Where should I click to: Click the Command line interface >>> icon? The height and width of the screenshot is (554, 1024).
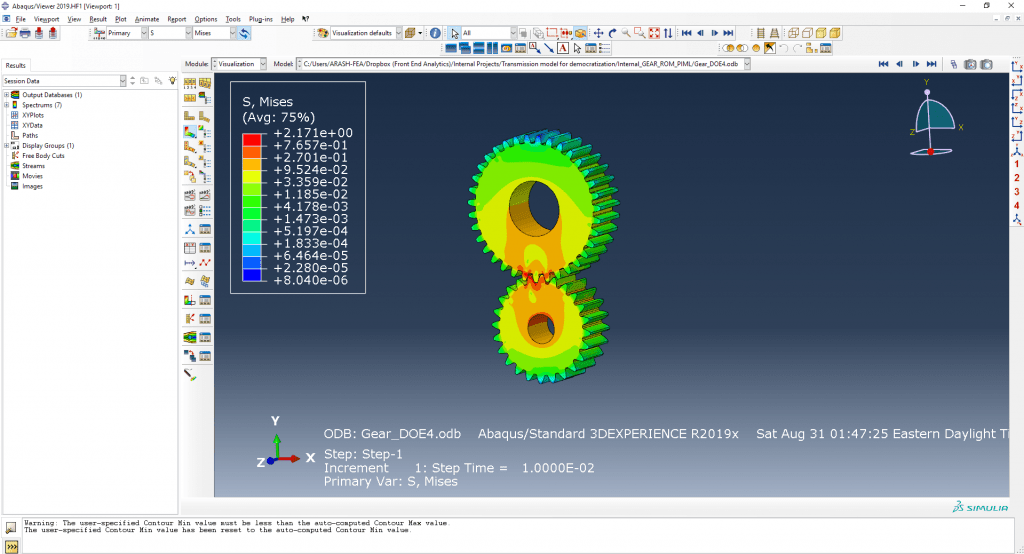click(11, 547)
